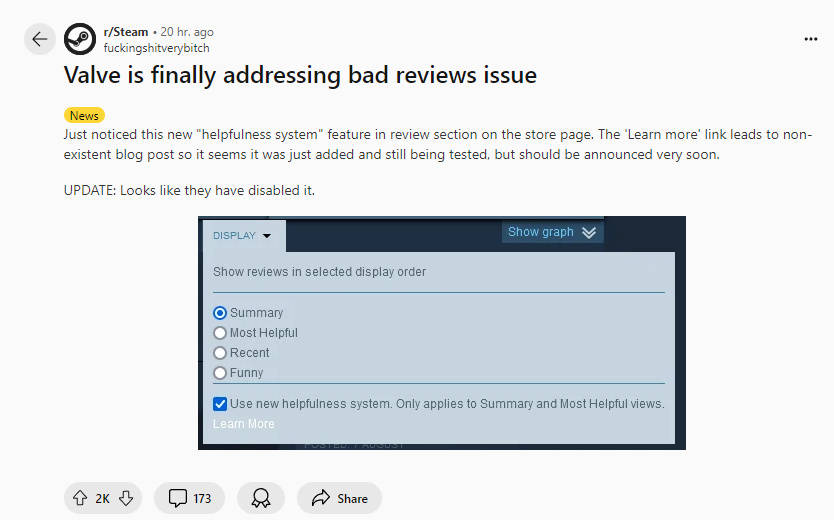The image size is (834, 520).
Task: Open the post author's username profile
Action: pyautogui.click(x=157, y=47)
